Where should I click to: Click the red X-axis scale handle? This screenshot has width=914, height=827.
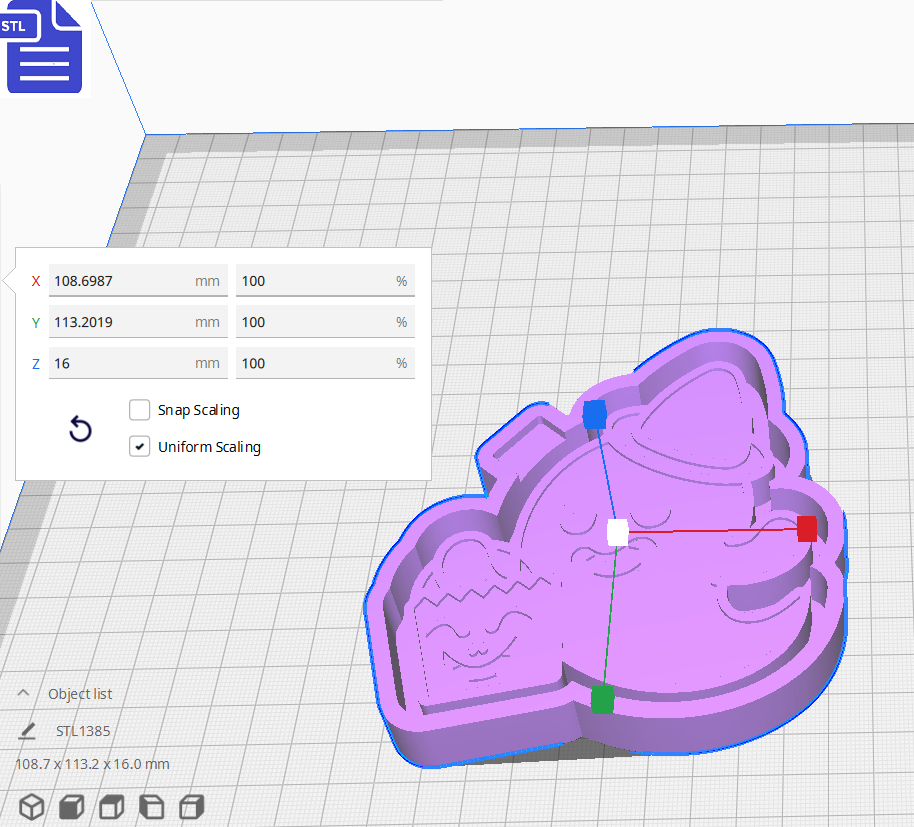[808, 530]
